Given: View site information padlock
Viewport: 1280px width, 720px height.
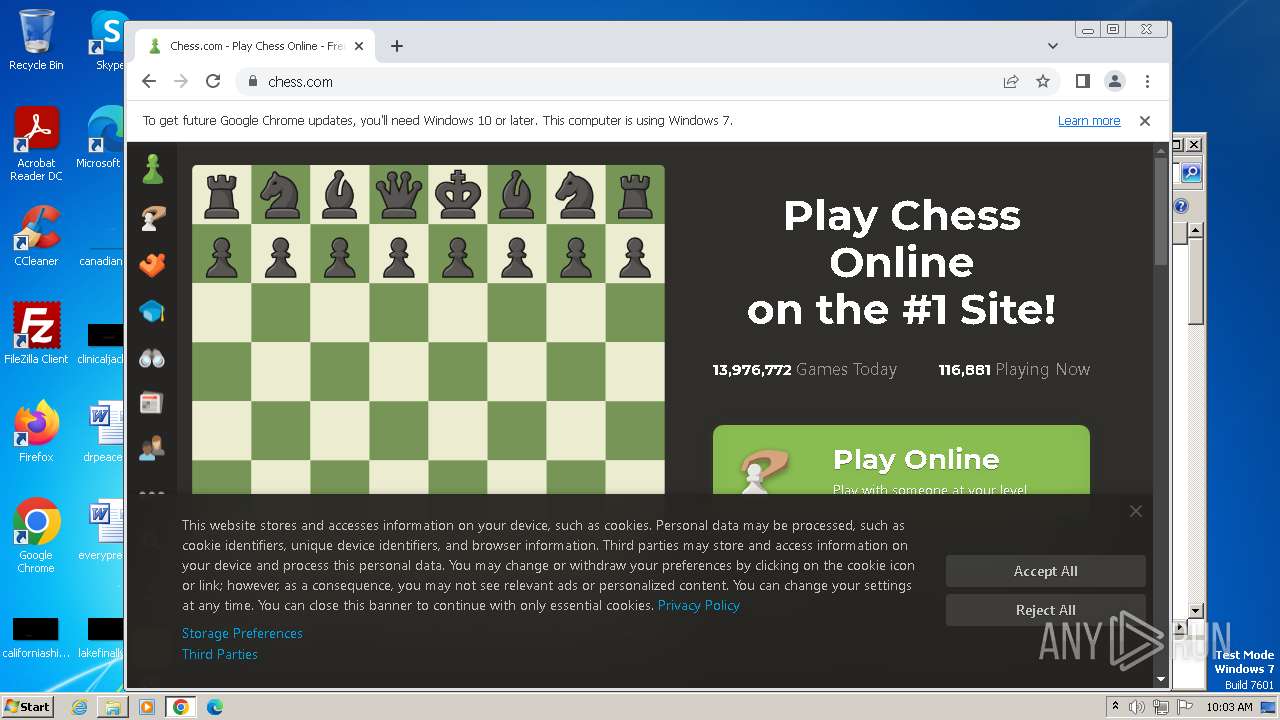Looking at the screenshot, I should (253, 81).
